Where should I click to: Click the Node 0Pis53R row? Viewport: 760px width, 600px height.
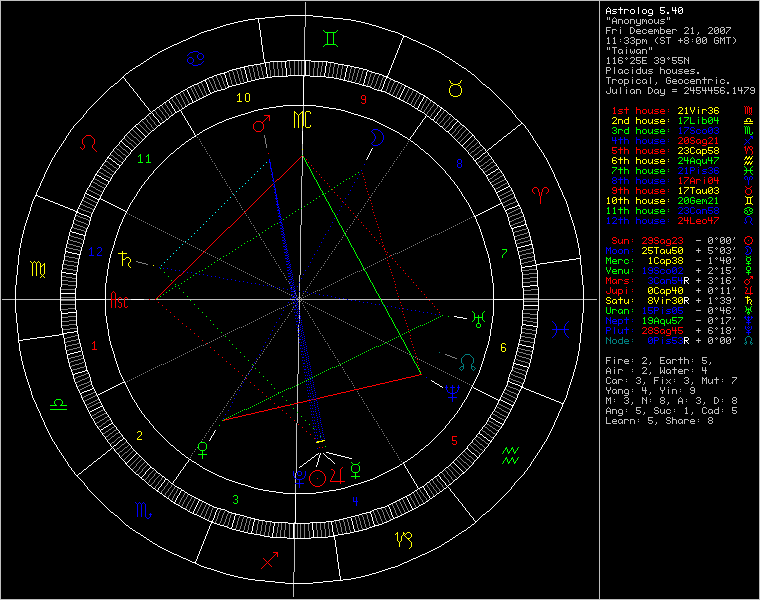[680, 341]
